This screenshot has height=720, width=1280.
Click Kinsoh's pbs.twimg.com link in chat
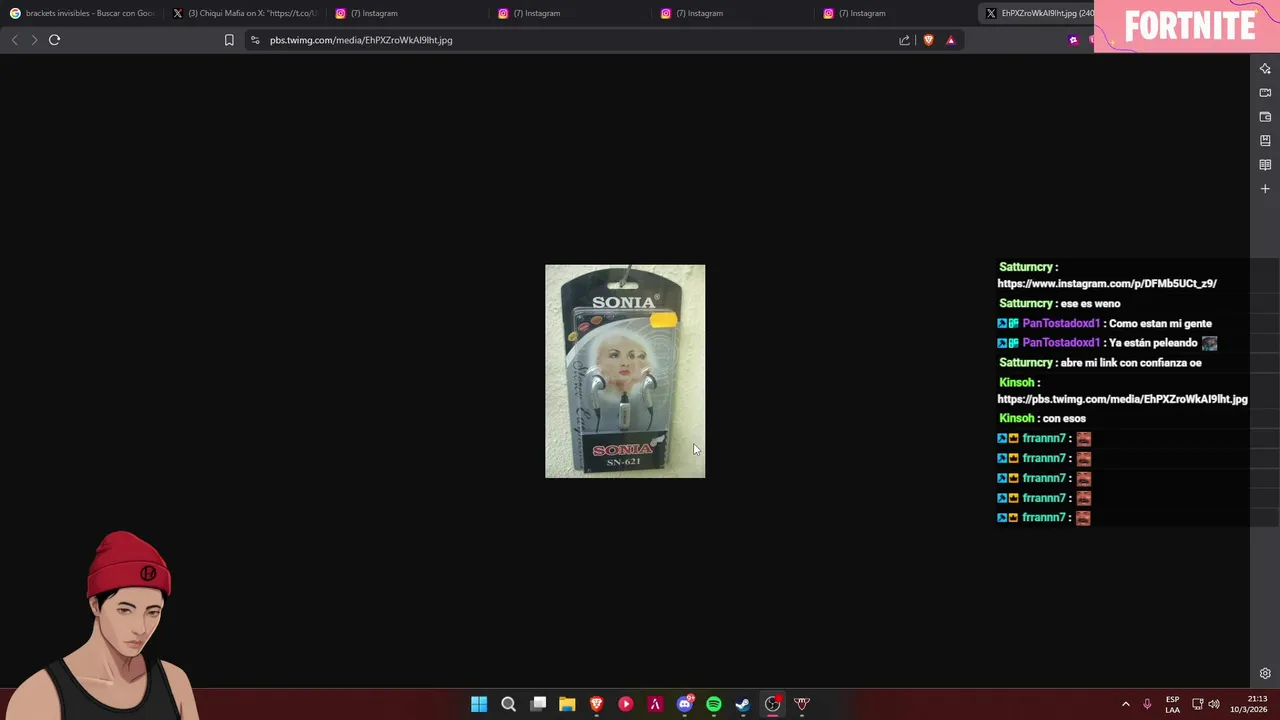[1122, 399]
